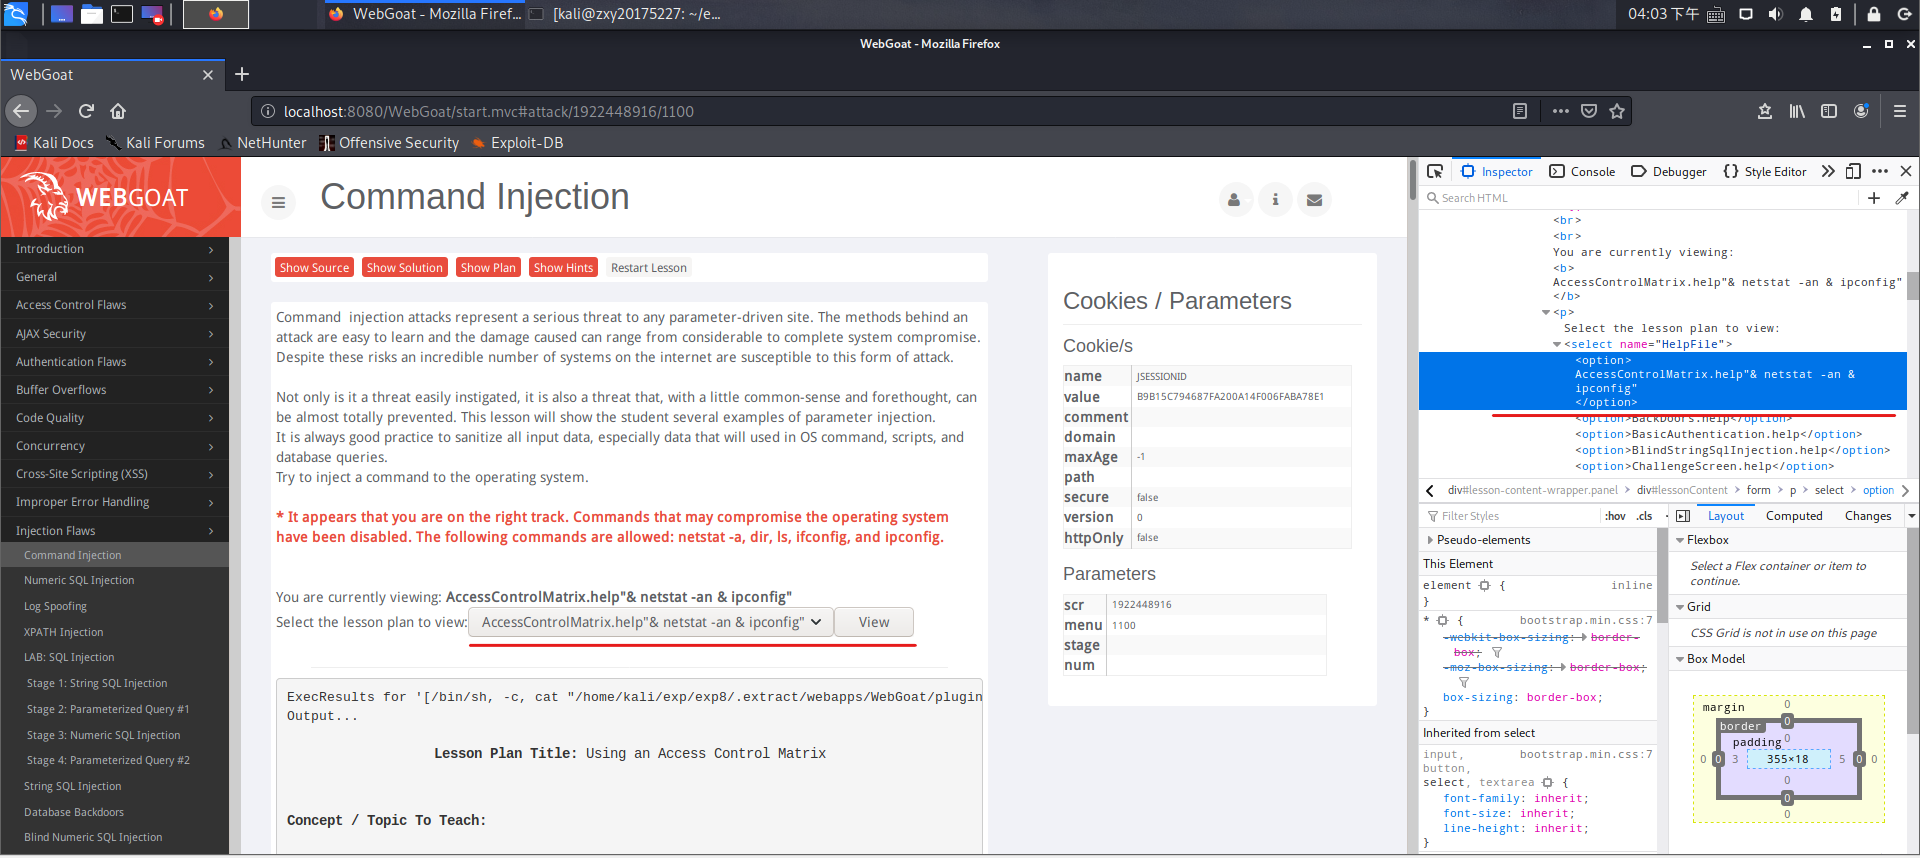This screenshot has width=1920, height=858.
Task: Open the page actions three-dot menu
Action: pyautogui.click(x=1560, y=111)
